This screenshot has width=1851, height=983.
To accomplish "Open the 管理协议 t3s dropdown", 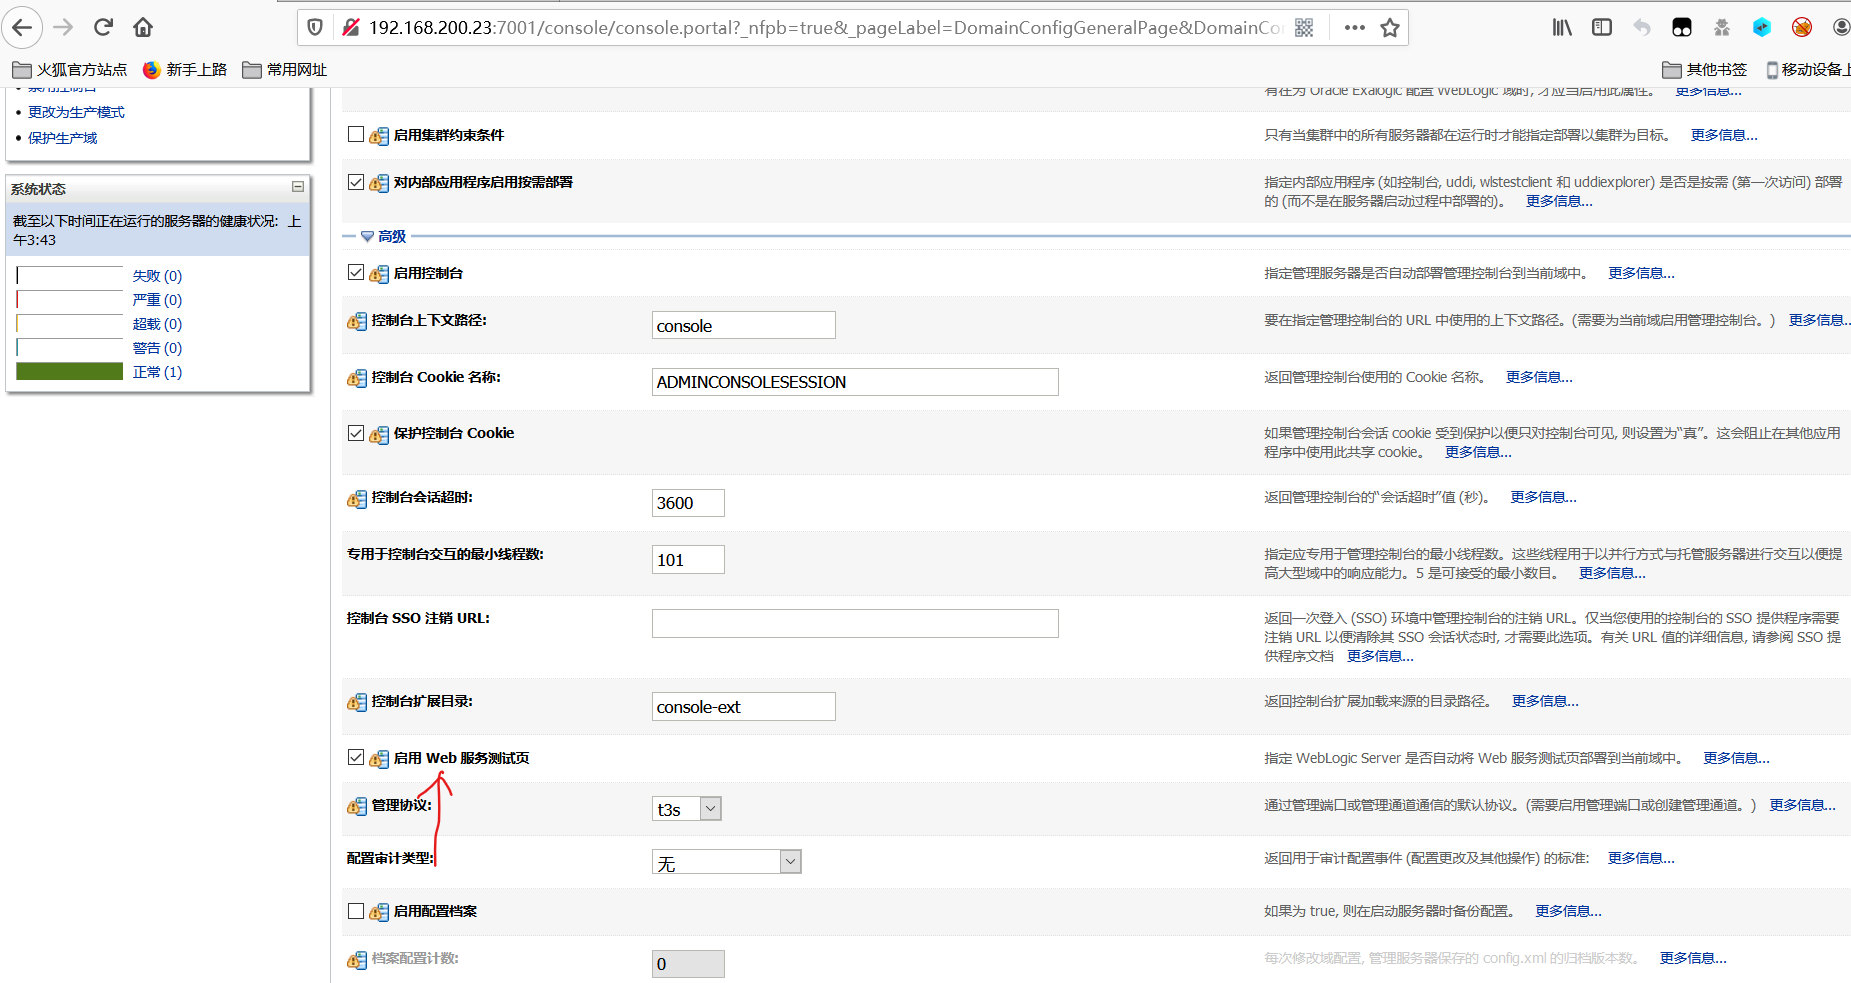I will click(x=687, y=809).
